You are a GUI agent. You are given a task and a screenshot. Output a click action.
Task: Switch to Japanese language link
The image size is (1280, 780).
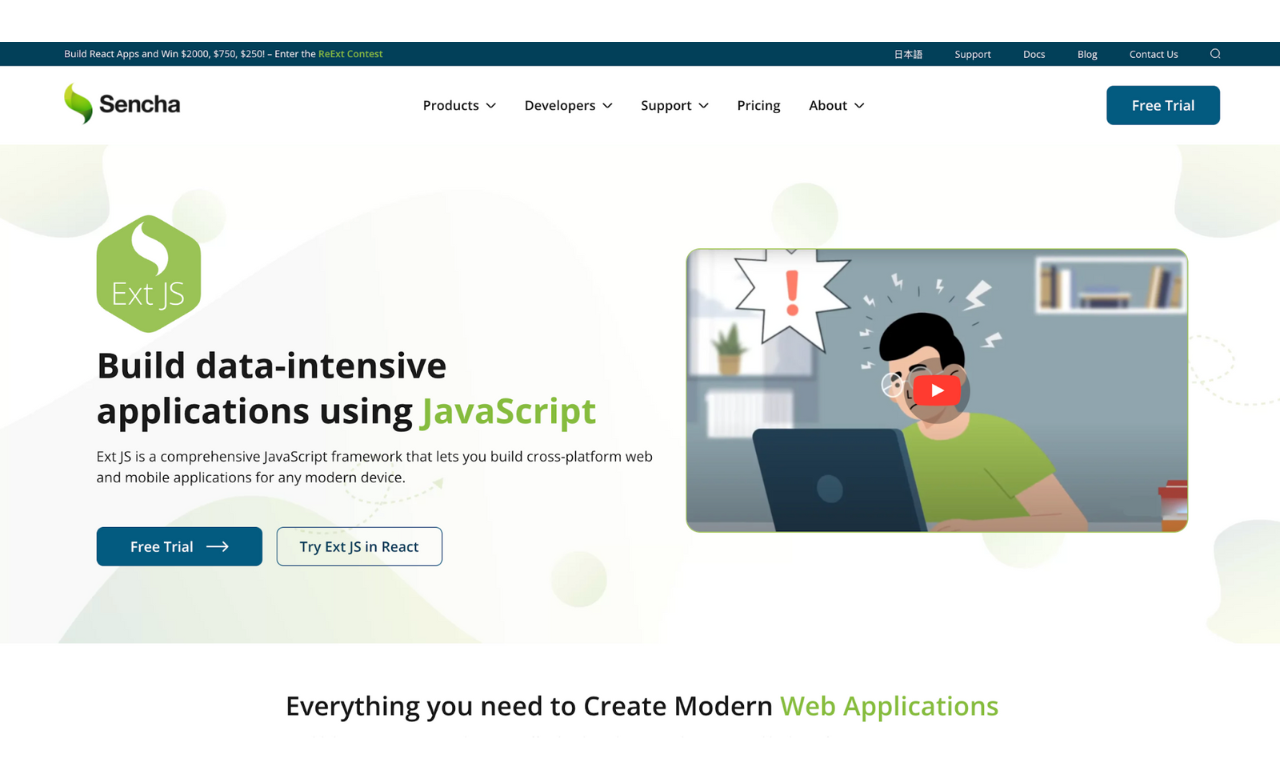click(x=908, y=54)
